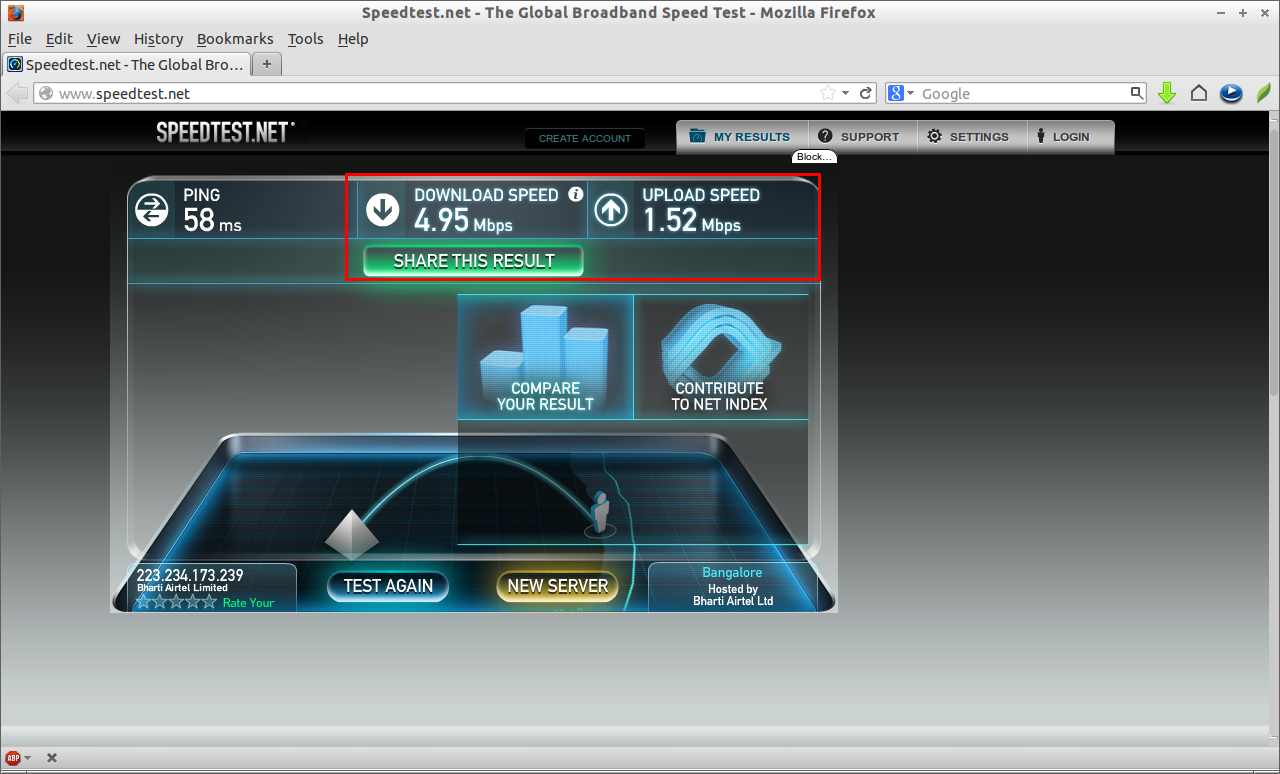Open the SUPPORT tab
The width and height of the screenshot is (1280, 774).
coord(860,137)
